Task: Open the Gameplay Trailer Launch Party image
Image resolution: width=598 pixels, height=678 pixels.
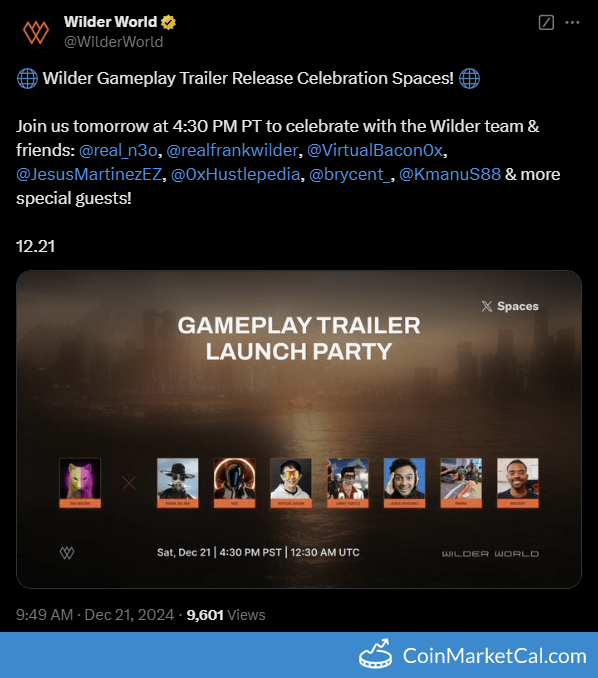Action: click(x=299, y=429)
